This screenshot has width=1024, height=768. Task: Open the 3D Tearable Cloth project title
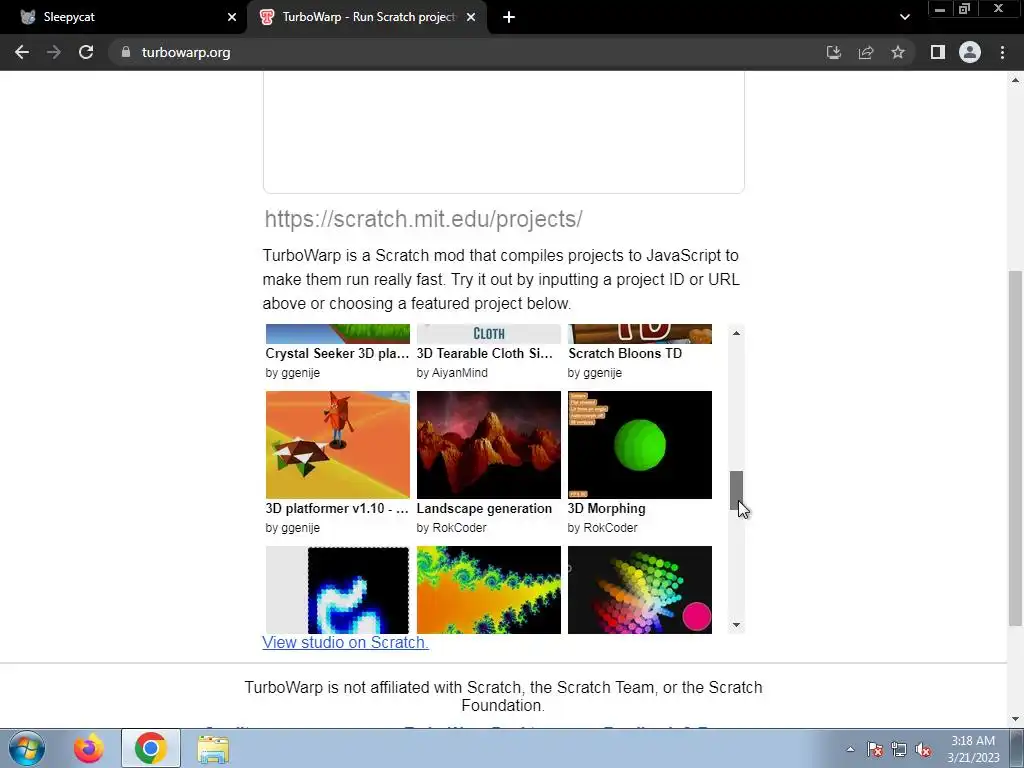pos(485,353)
